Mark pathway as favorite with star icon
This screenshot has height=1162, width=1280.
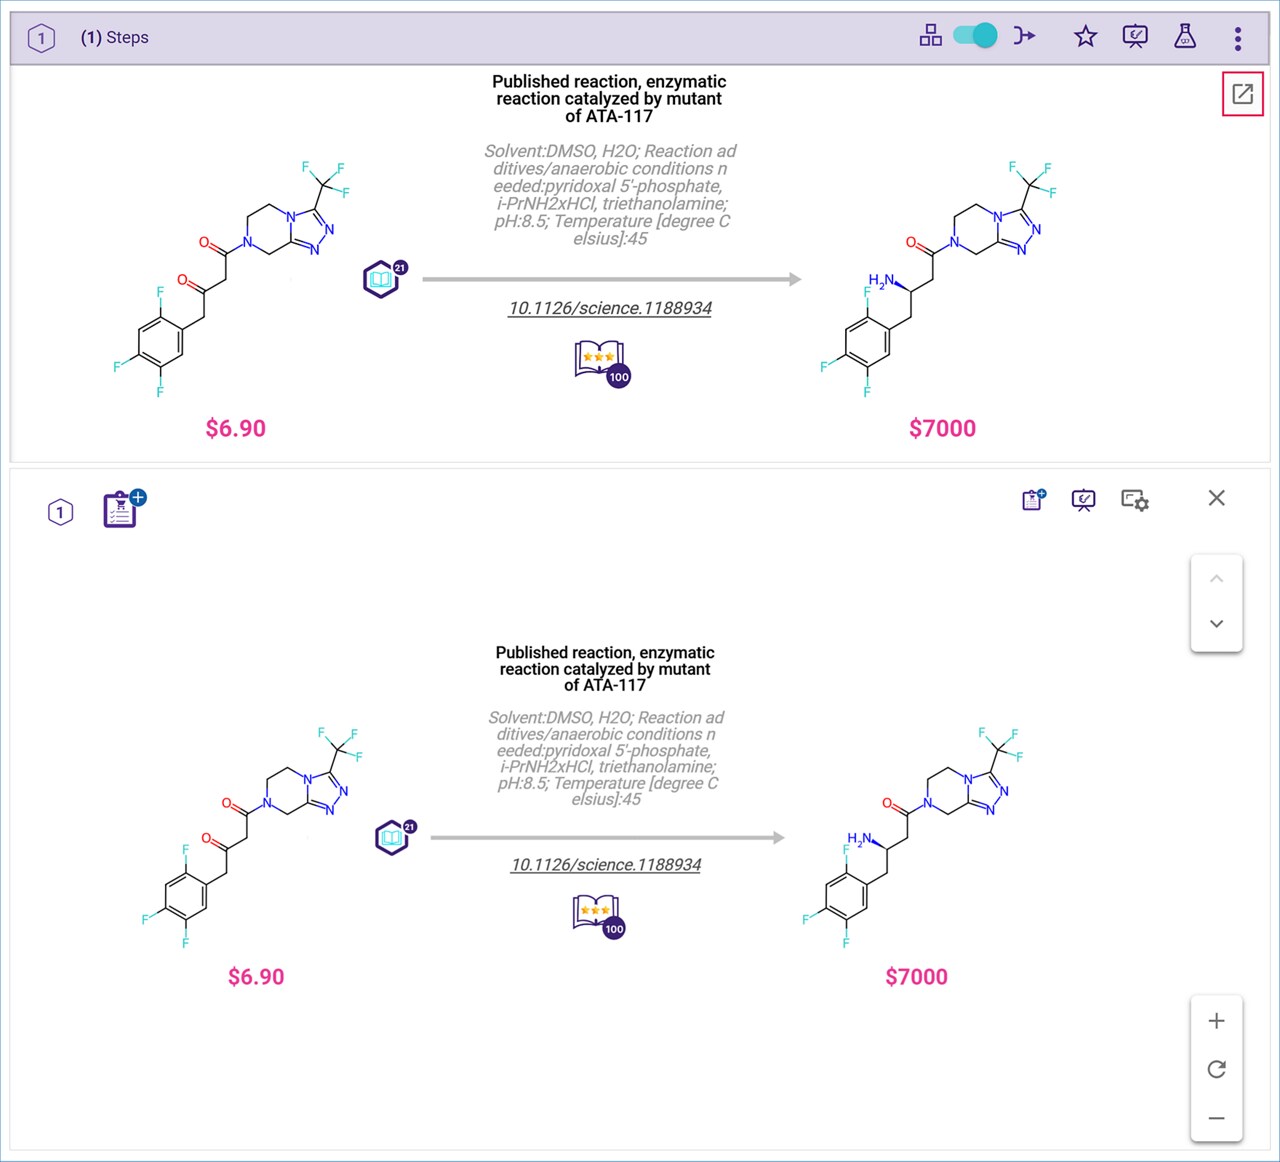click(x=1085, y=37)
